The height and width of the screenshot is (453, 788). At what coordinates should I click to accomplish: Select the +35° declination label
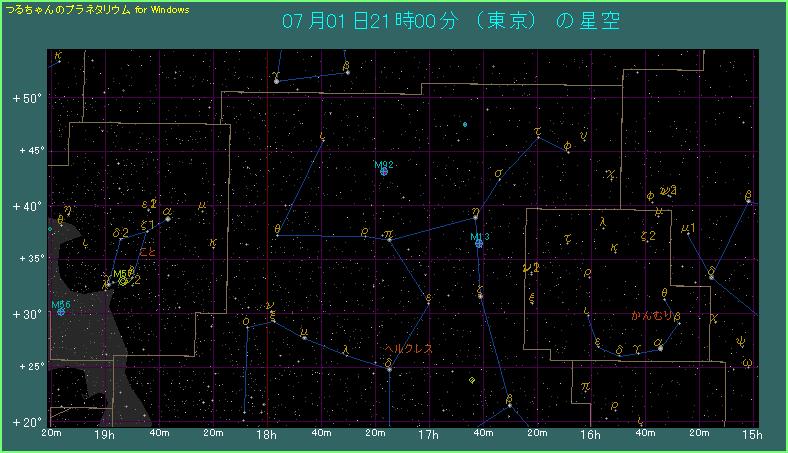(x=23, y=260)
